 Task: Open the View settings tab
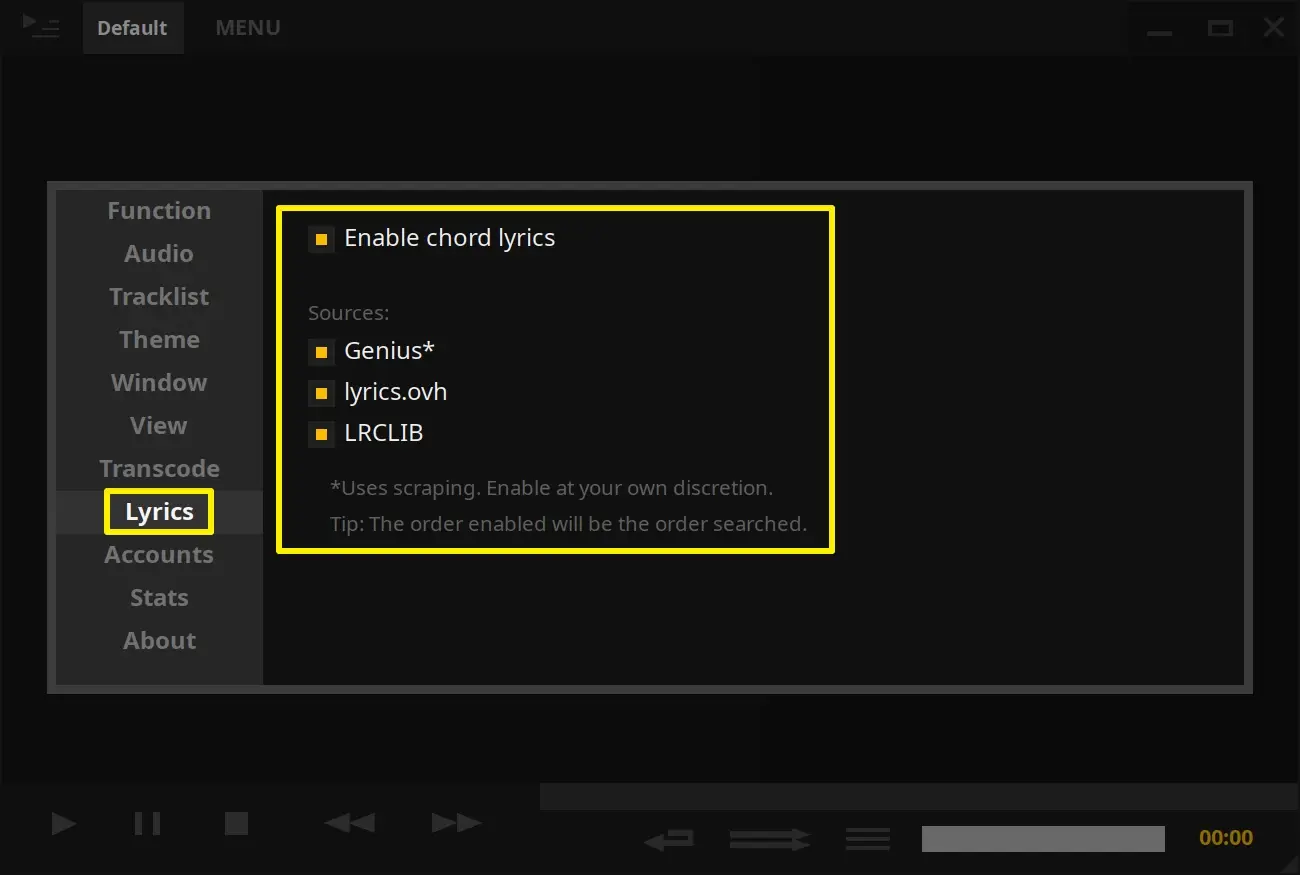pos(159,426)
